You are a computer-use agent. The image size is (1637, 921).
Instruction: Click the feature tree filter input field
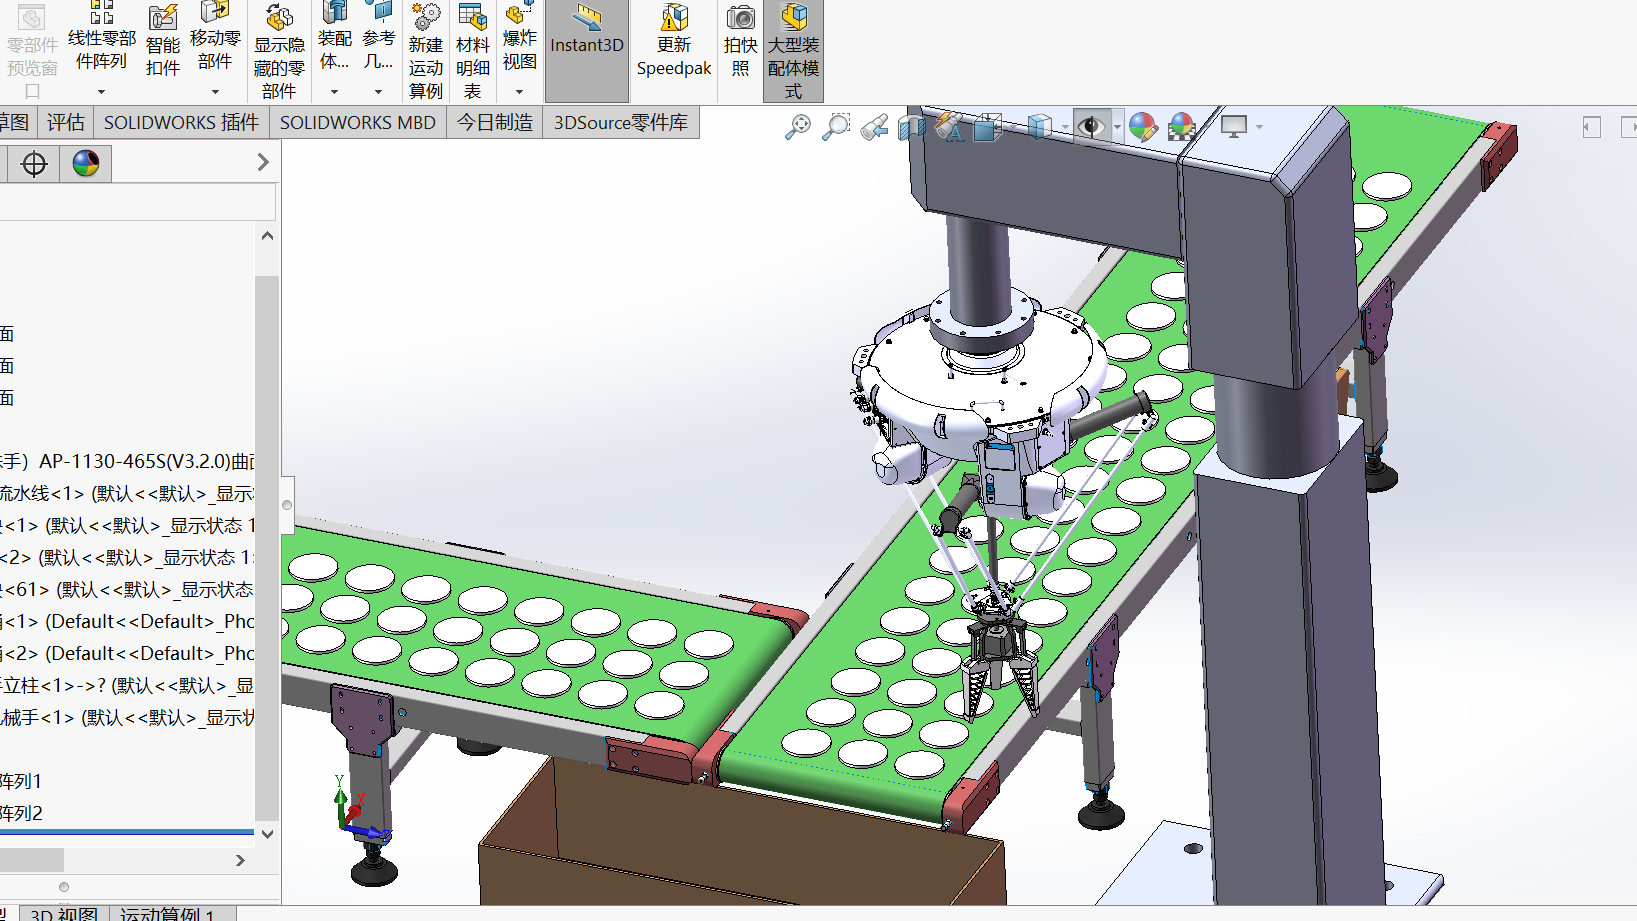pos(137,202)
